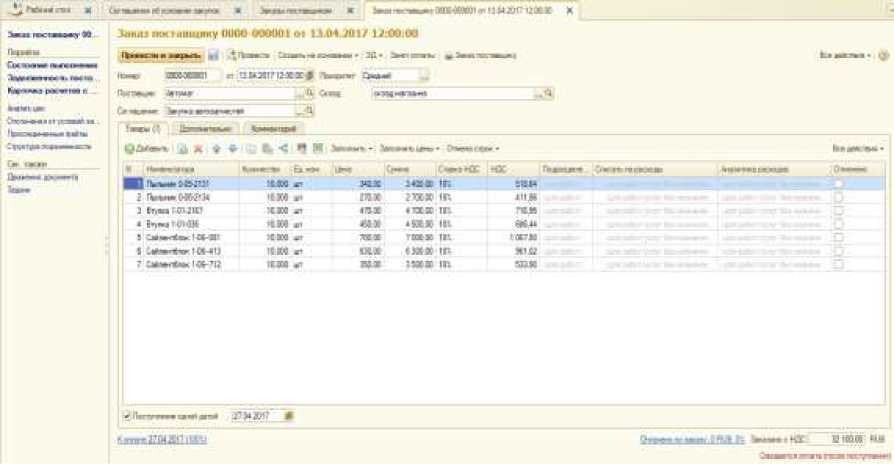Tick Отменено checkbox for Пыльник 0-05-2134 row
Viewport: 894px width, 464px height.
pyautogui.click(x=838, y=197)
